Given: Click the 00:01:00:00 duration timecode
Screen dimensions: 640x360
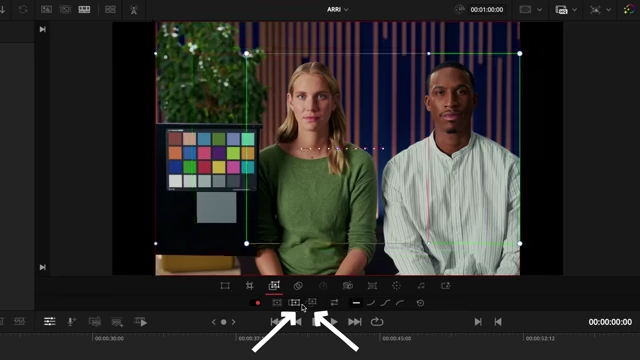Looking at the screenshot, I should coord(487,9).
